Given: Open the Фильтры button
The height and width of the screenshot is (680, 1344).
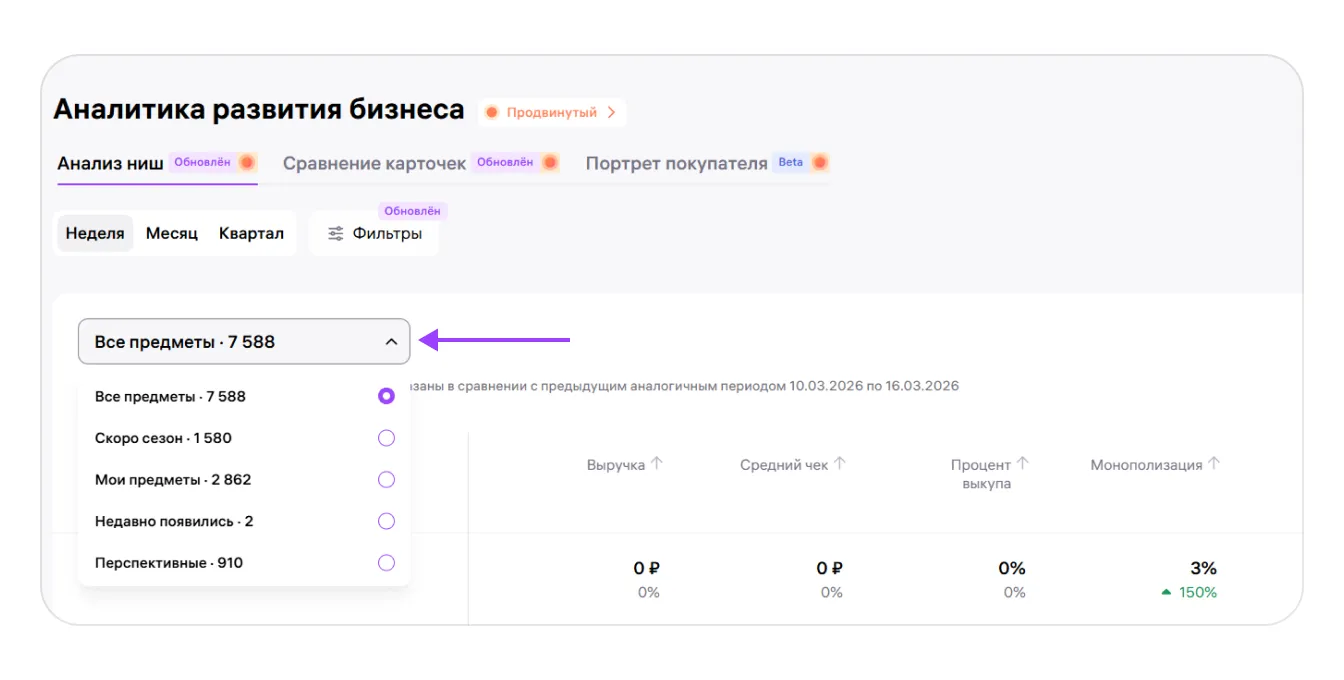Looking at the screenshot, I should click(x=375, y=234).
